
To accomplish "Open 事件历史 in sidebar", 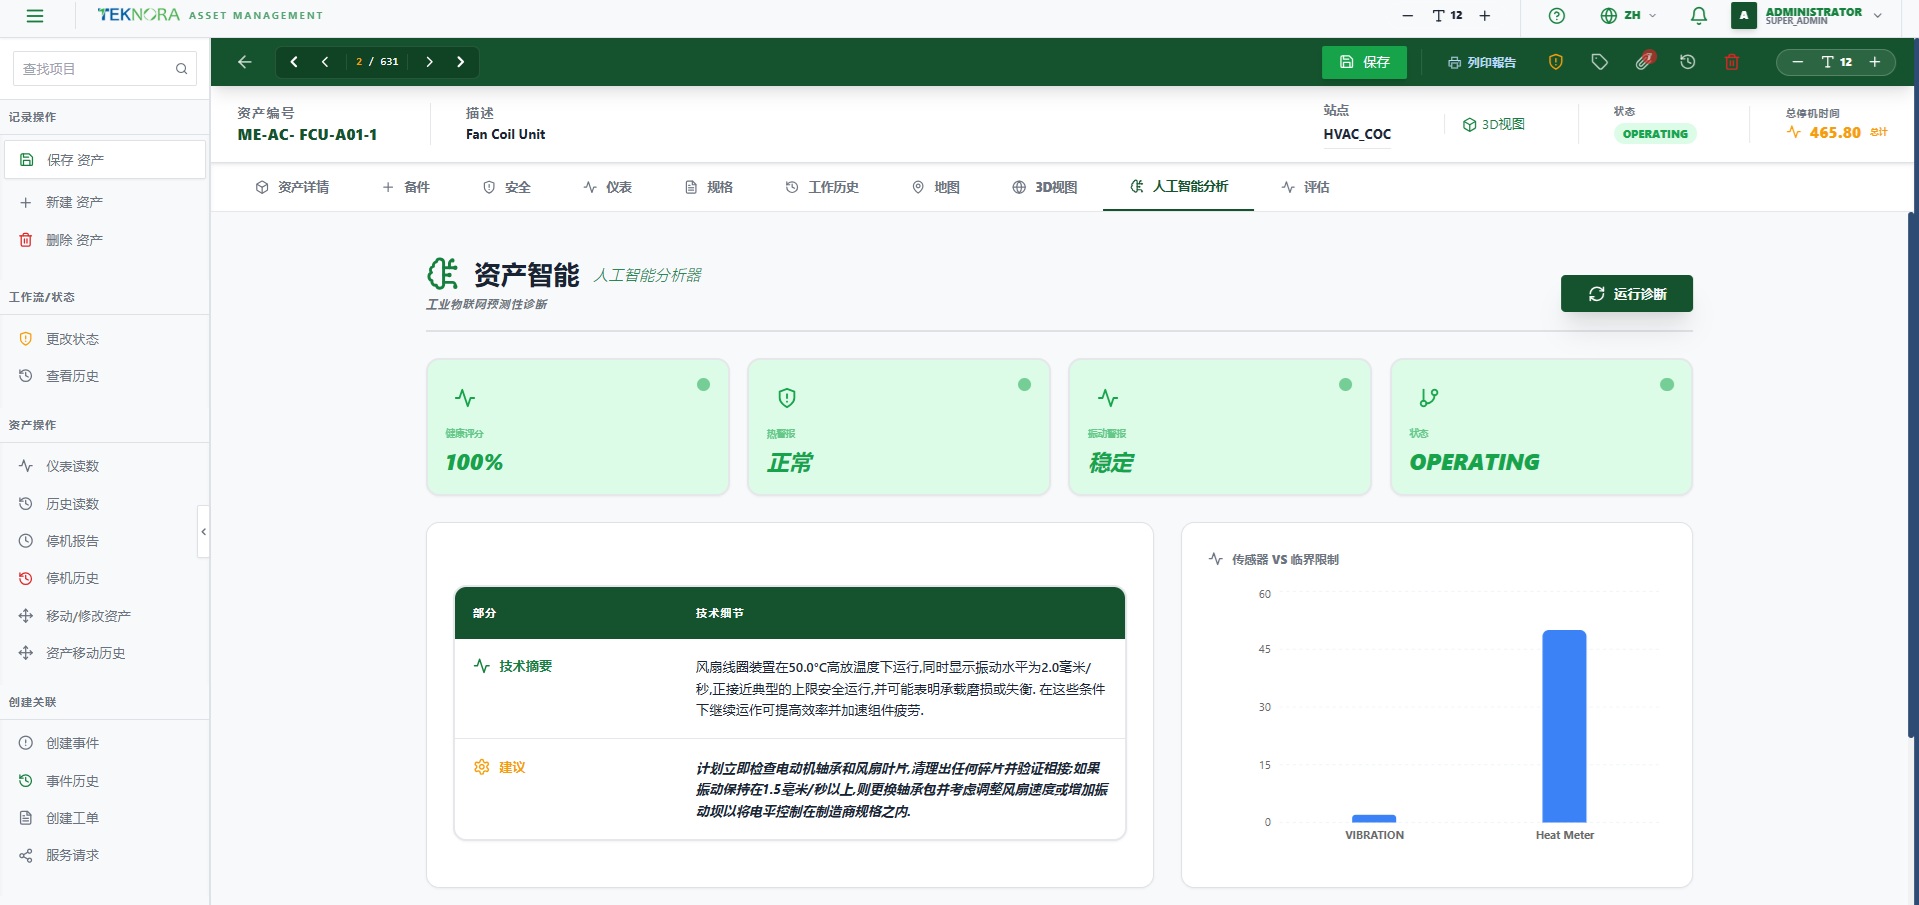I will pos(104,781).
